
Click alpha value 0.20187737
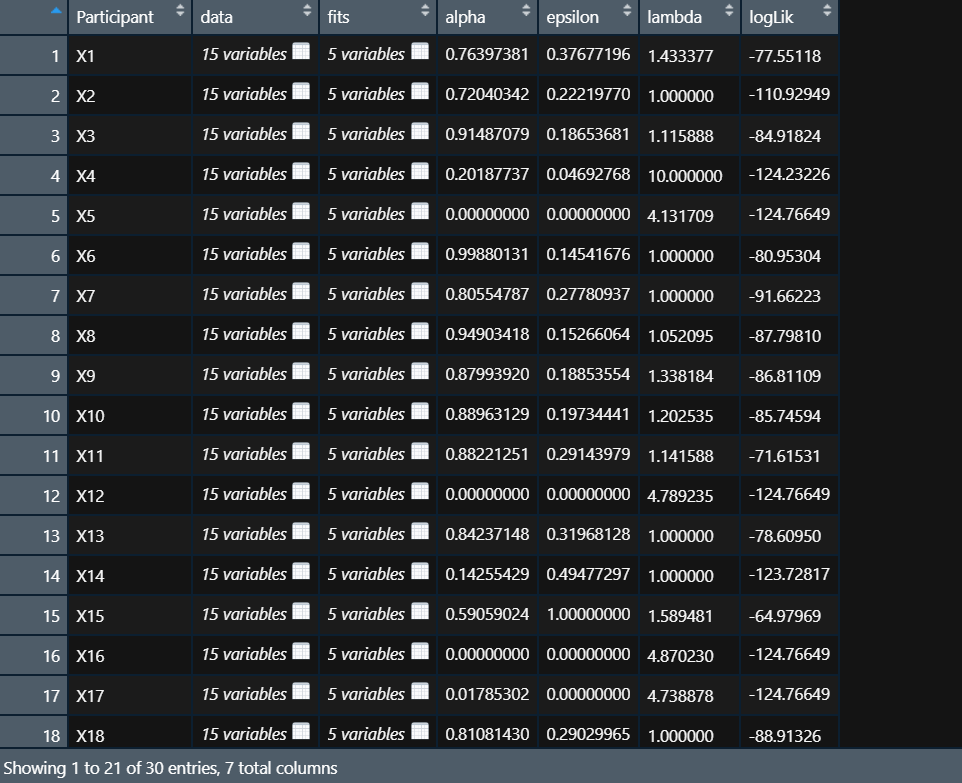(x=487, y=174)
